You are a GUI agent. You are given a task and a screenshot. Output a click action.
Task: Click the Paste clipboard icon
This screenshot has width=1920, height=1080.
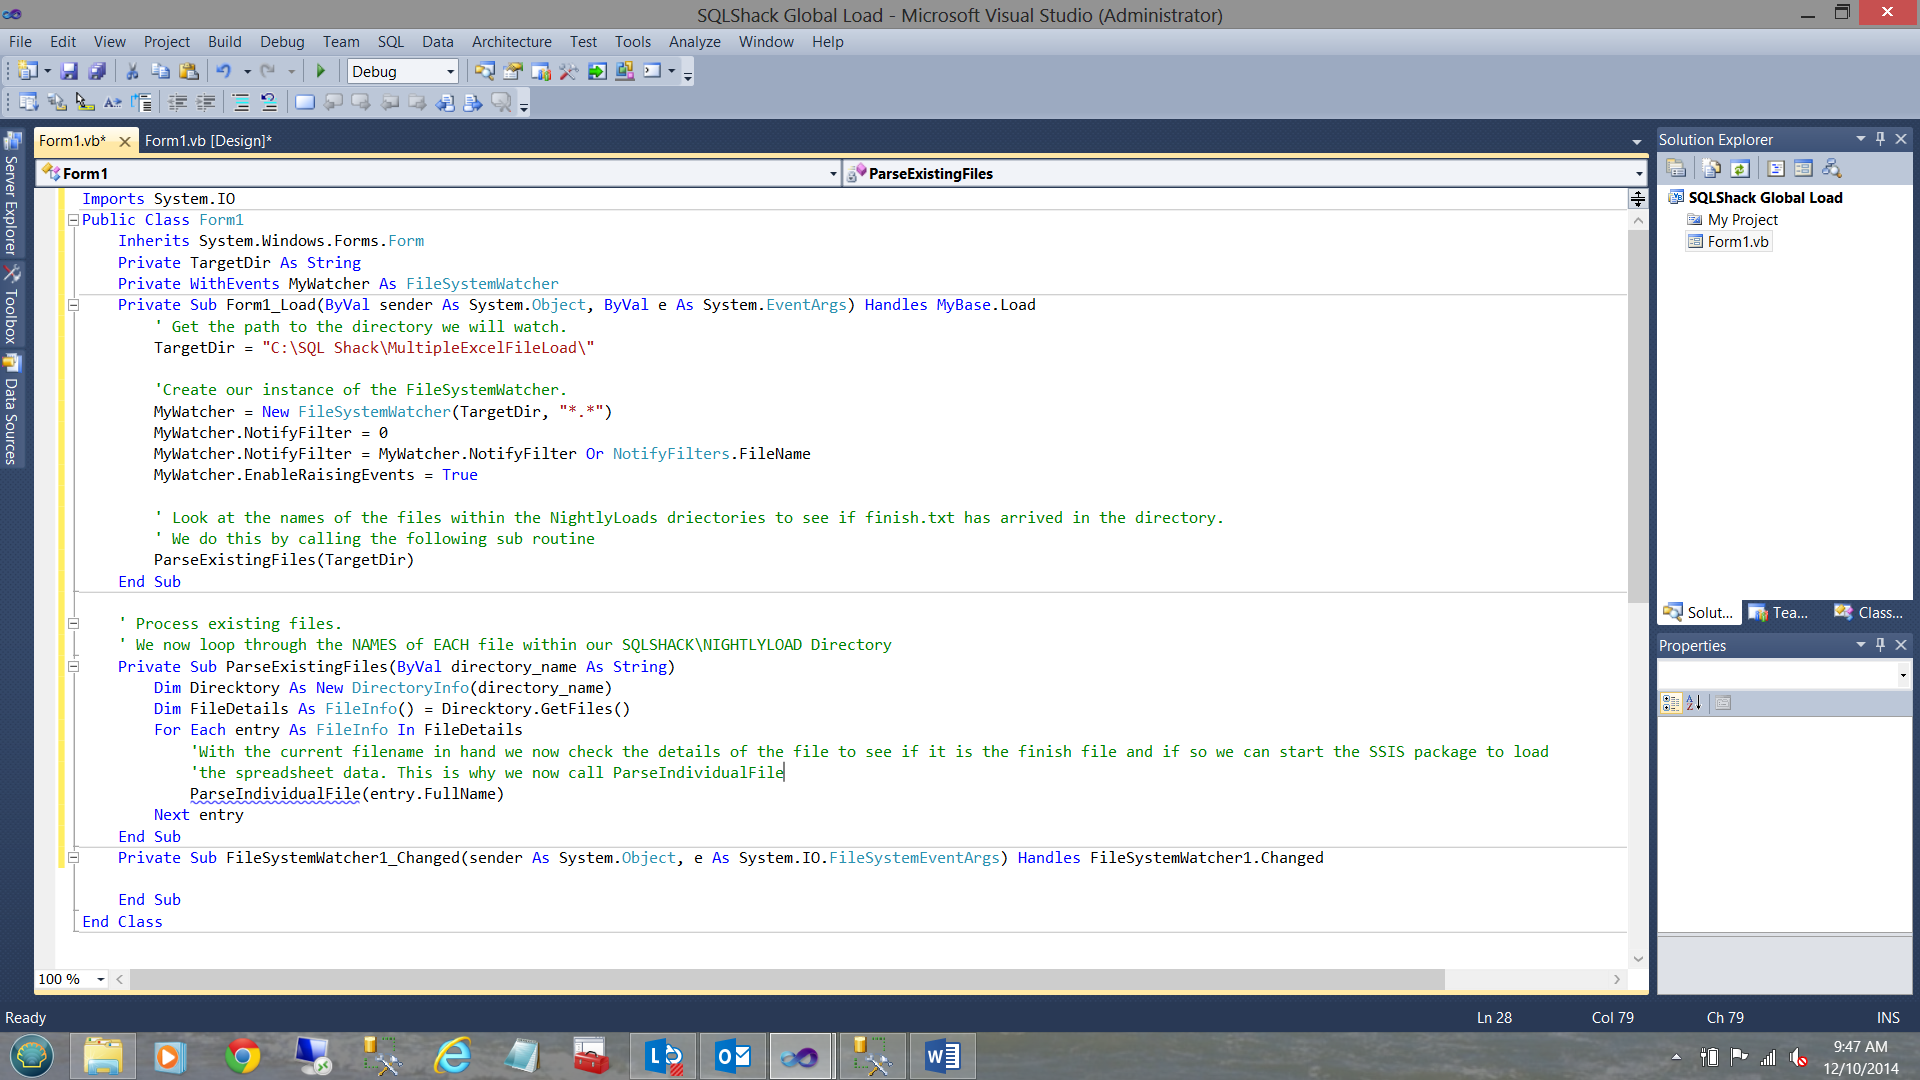tap(189, 71)
